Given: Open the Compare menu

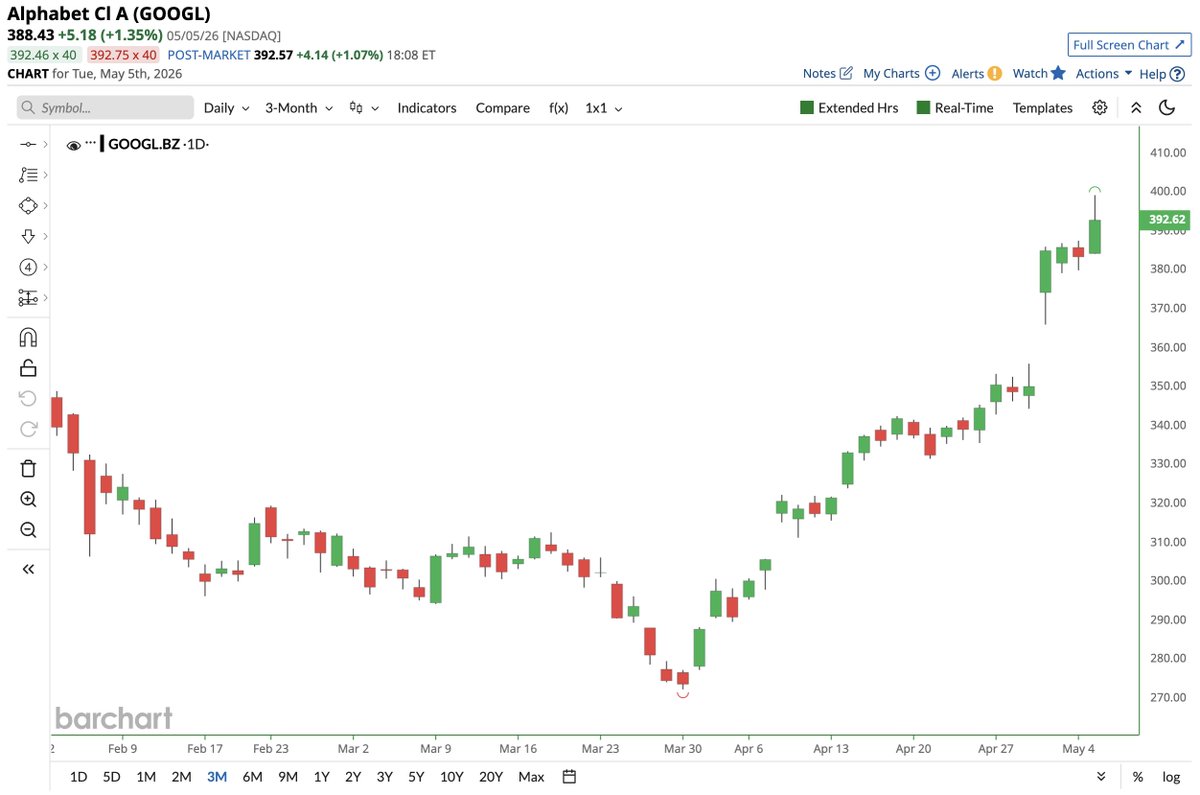Looking at the screenshot, I should coord(503,108).
